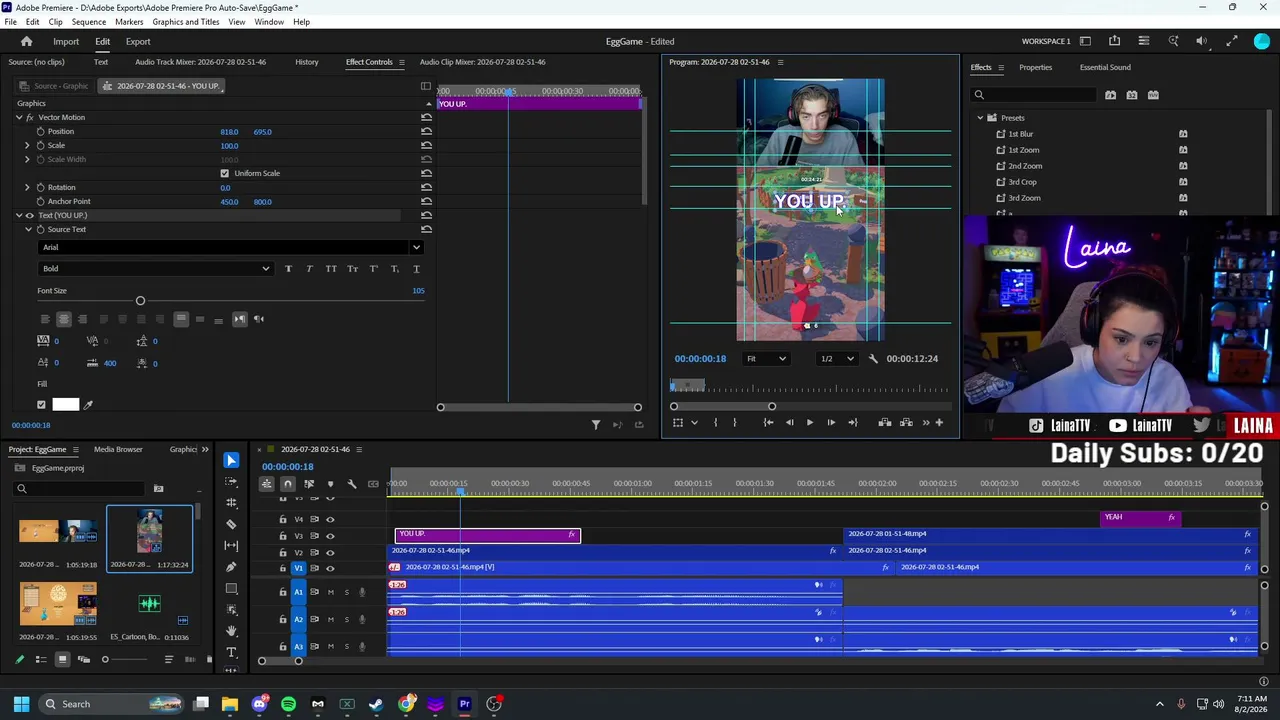Select the 2nd Zoom preset

click(1025, 166)
